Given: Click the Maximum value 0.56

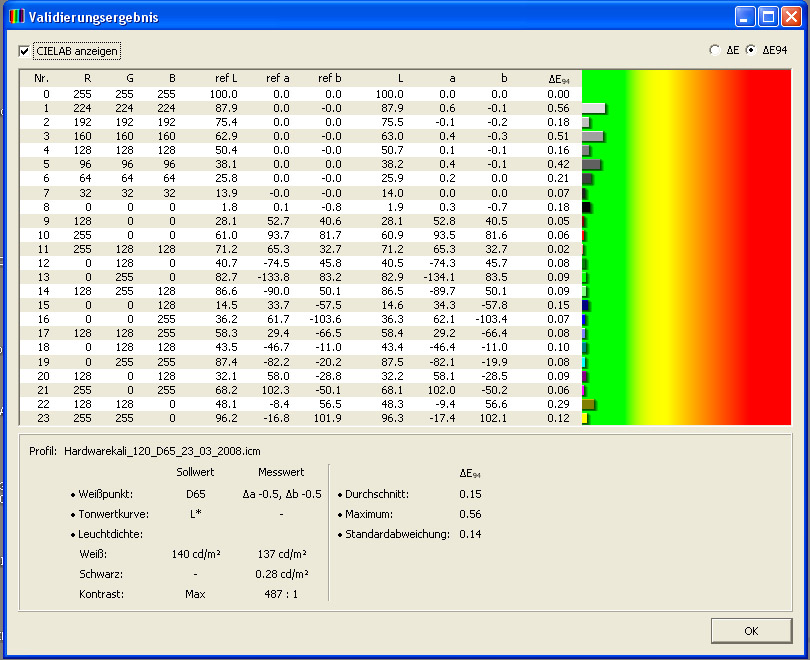Looking at the screenshot, I should tap(470, 514).
